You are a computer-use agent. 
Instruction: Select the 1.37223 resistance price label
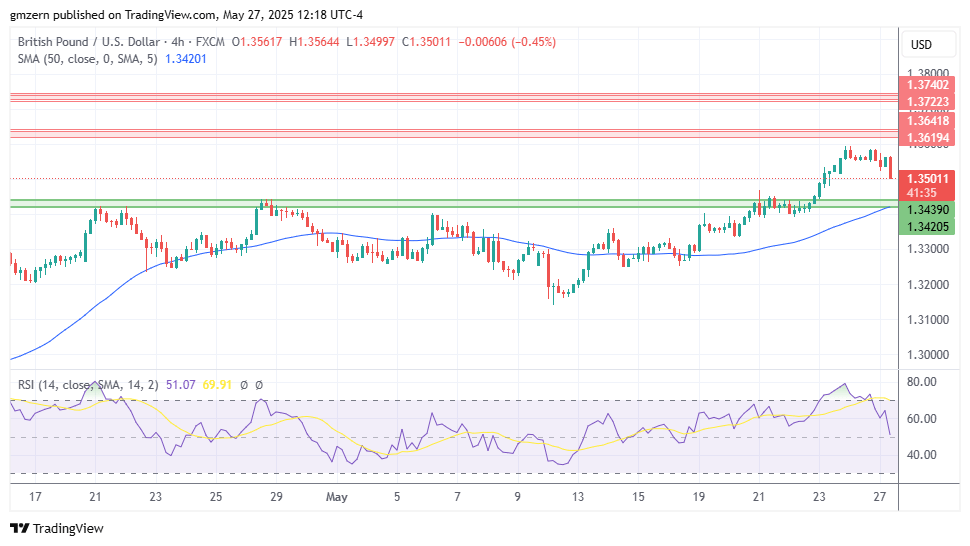click(928, 102)
